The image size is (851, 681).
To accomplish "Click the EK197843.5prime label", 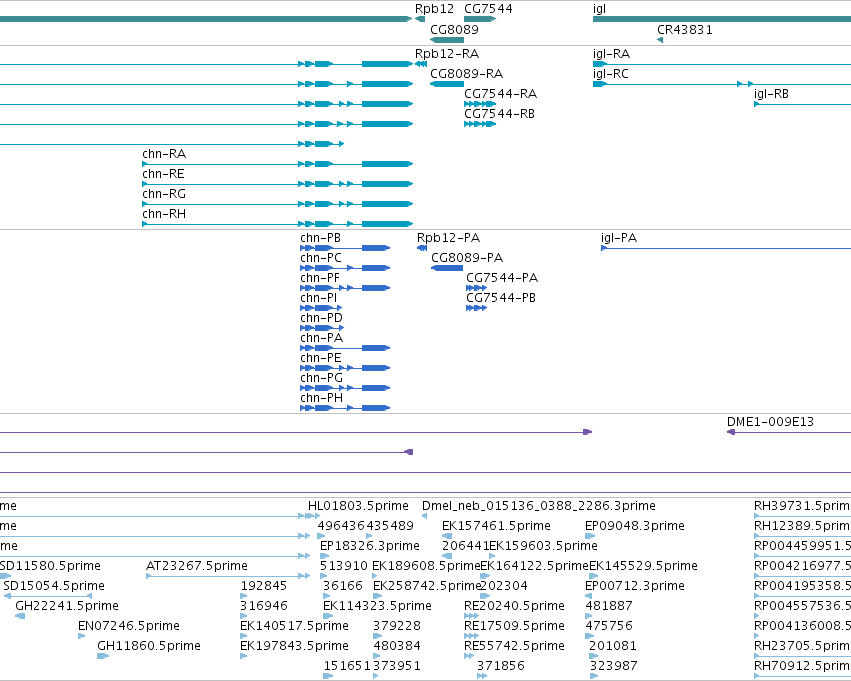I will coord(294,646).
